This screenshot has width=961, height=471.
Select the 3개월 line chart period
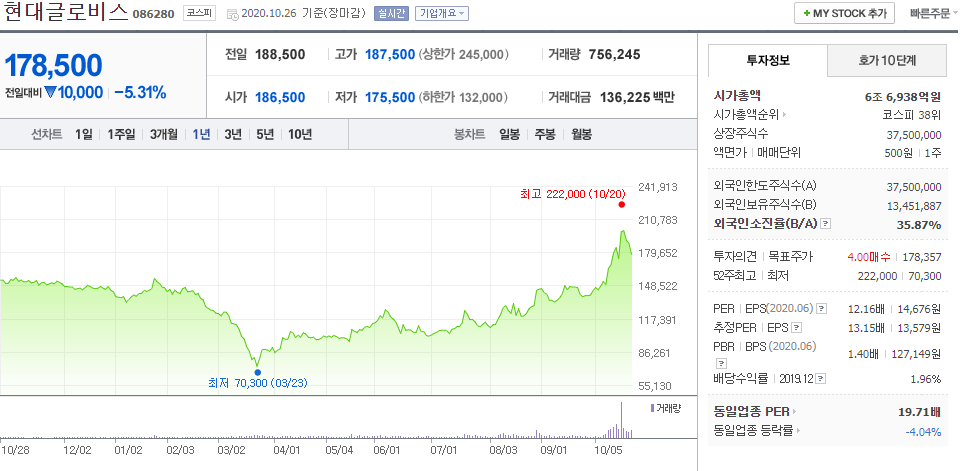(x=164, y=134)
